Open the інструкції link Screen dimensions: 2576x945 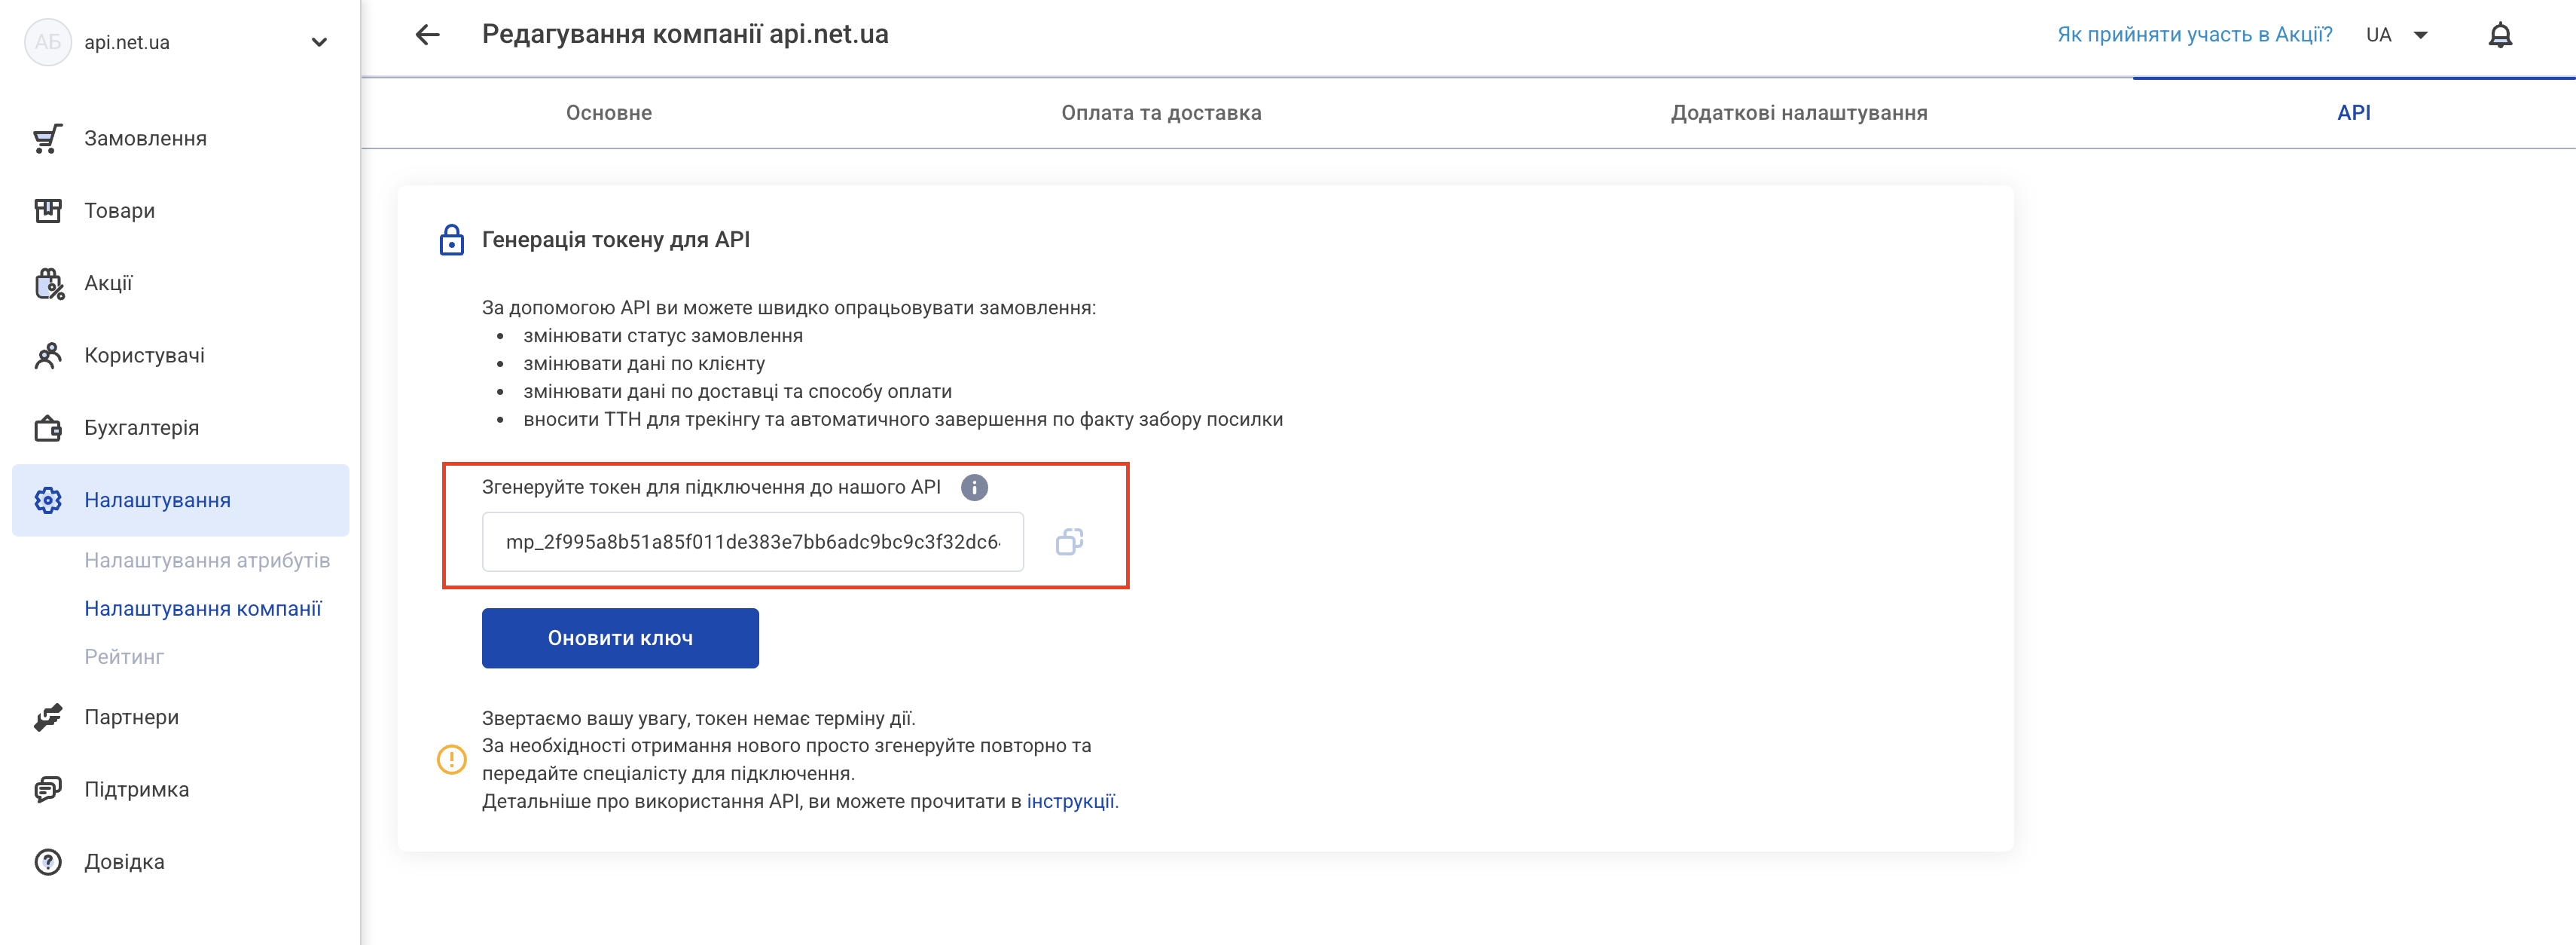pyautogui.click(x=1070, y=801)
